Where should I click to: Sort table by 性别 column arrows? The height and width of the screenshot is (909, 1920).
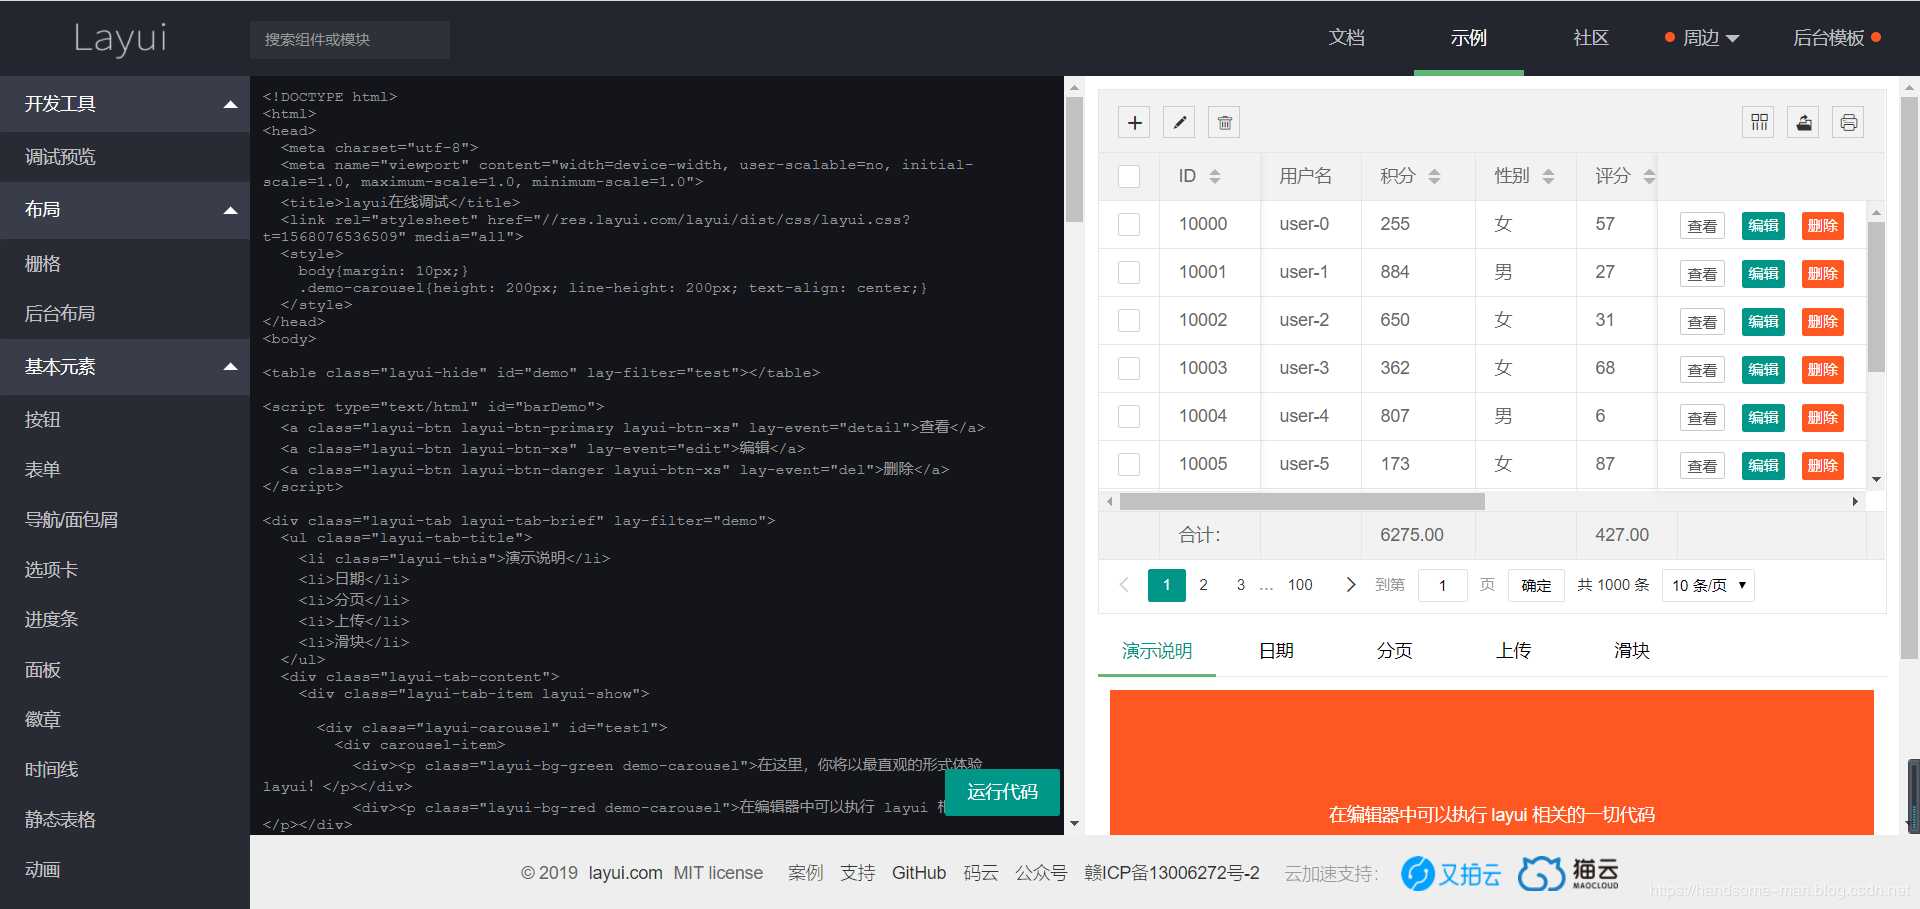[x=1548, y=177]
